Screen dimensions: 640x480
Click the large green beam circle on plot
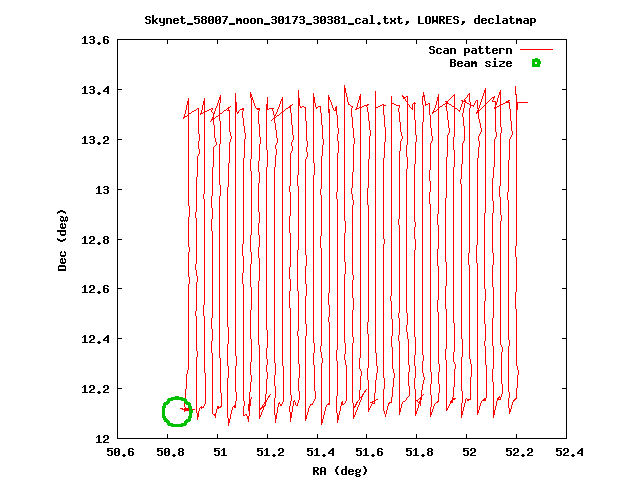point(177,411)
